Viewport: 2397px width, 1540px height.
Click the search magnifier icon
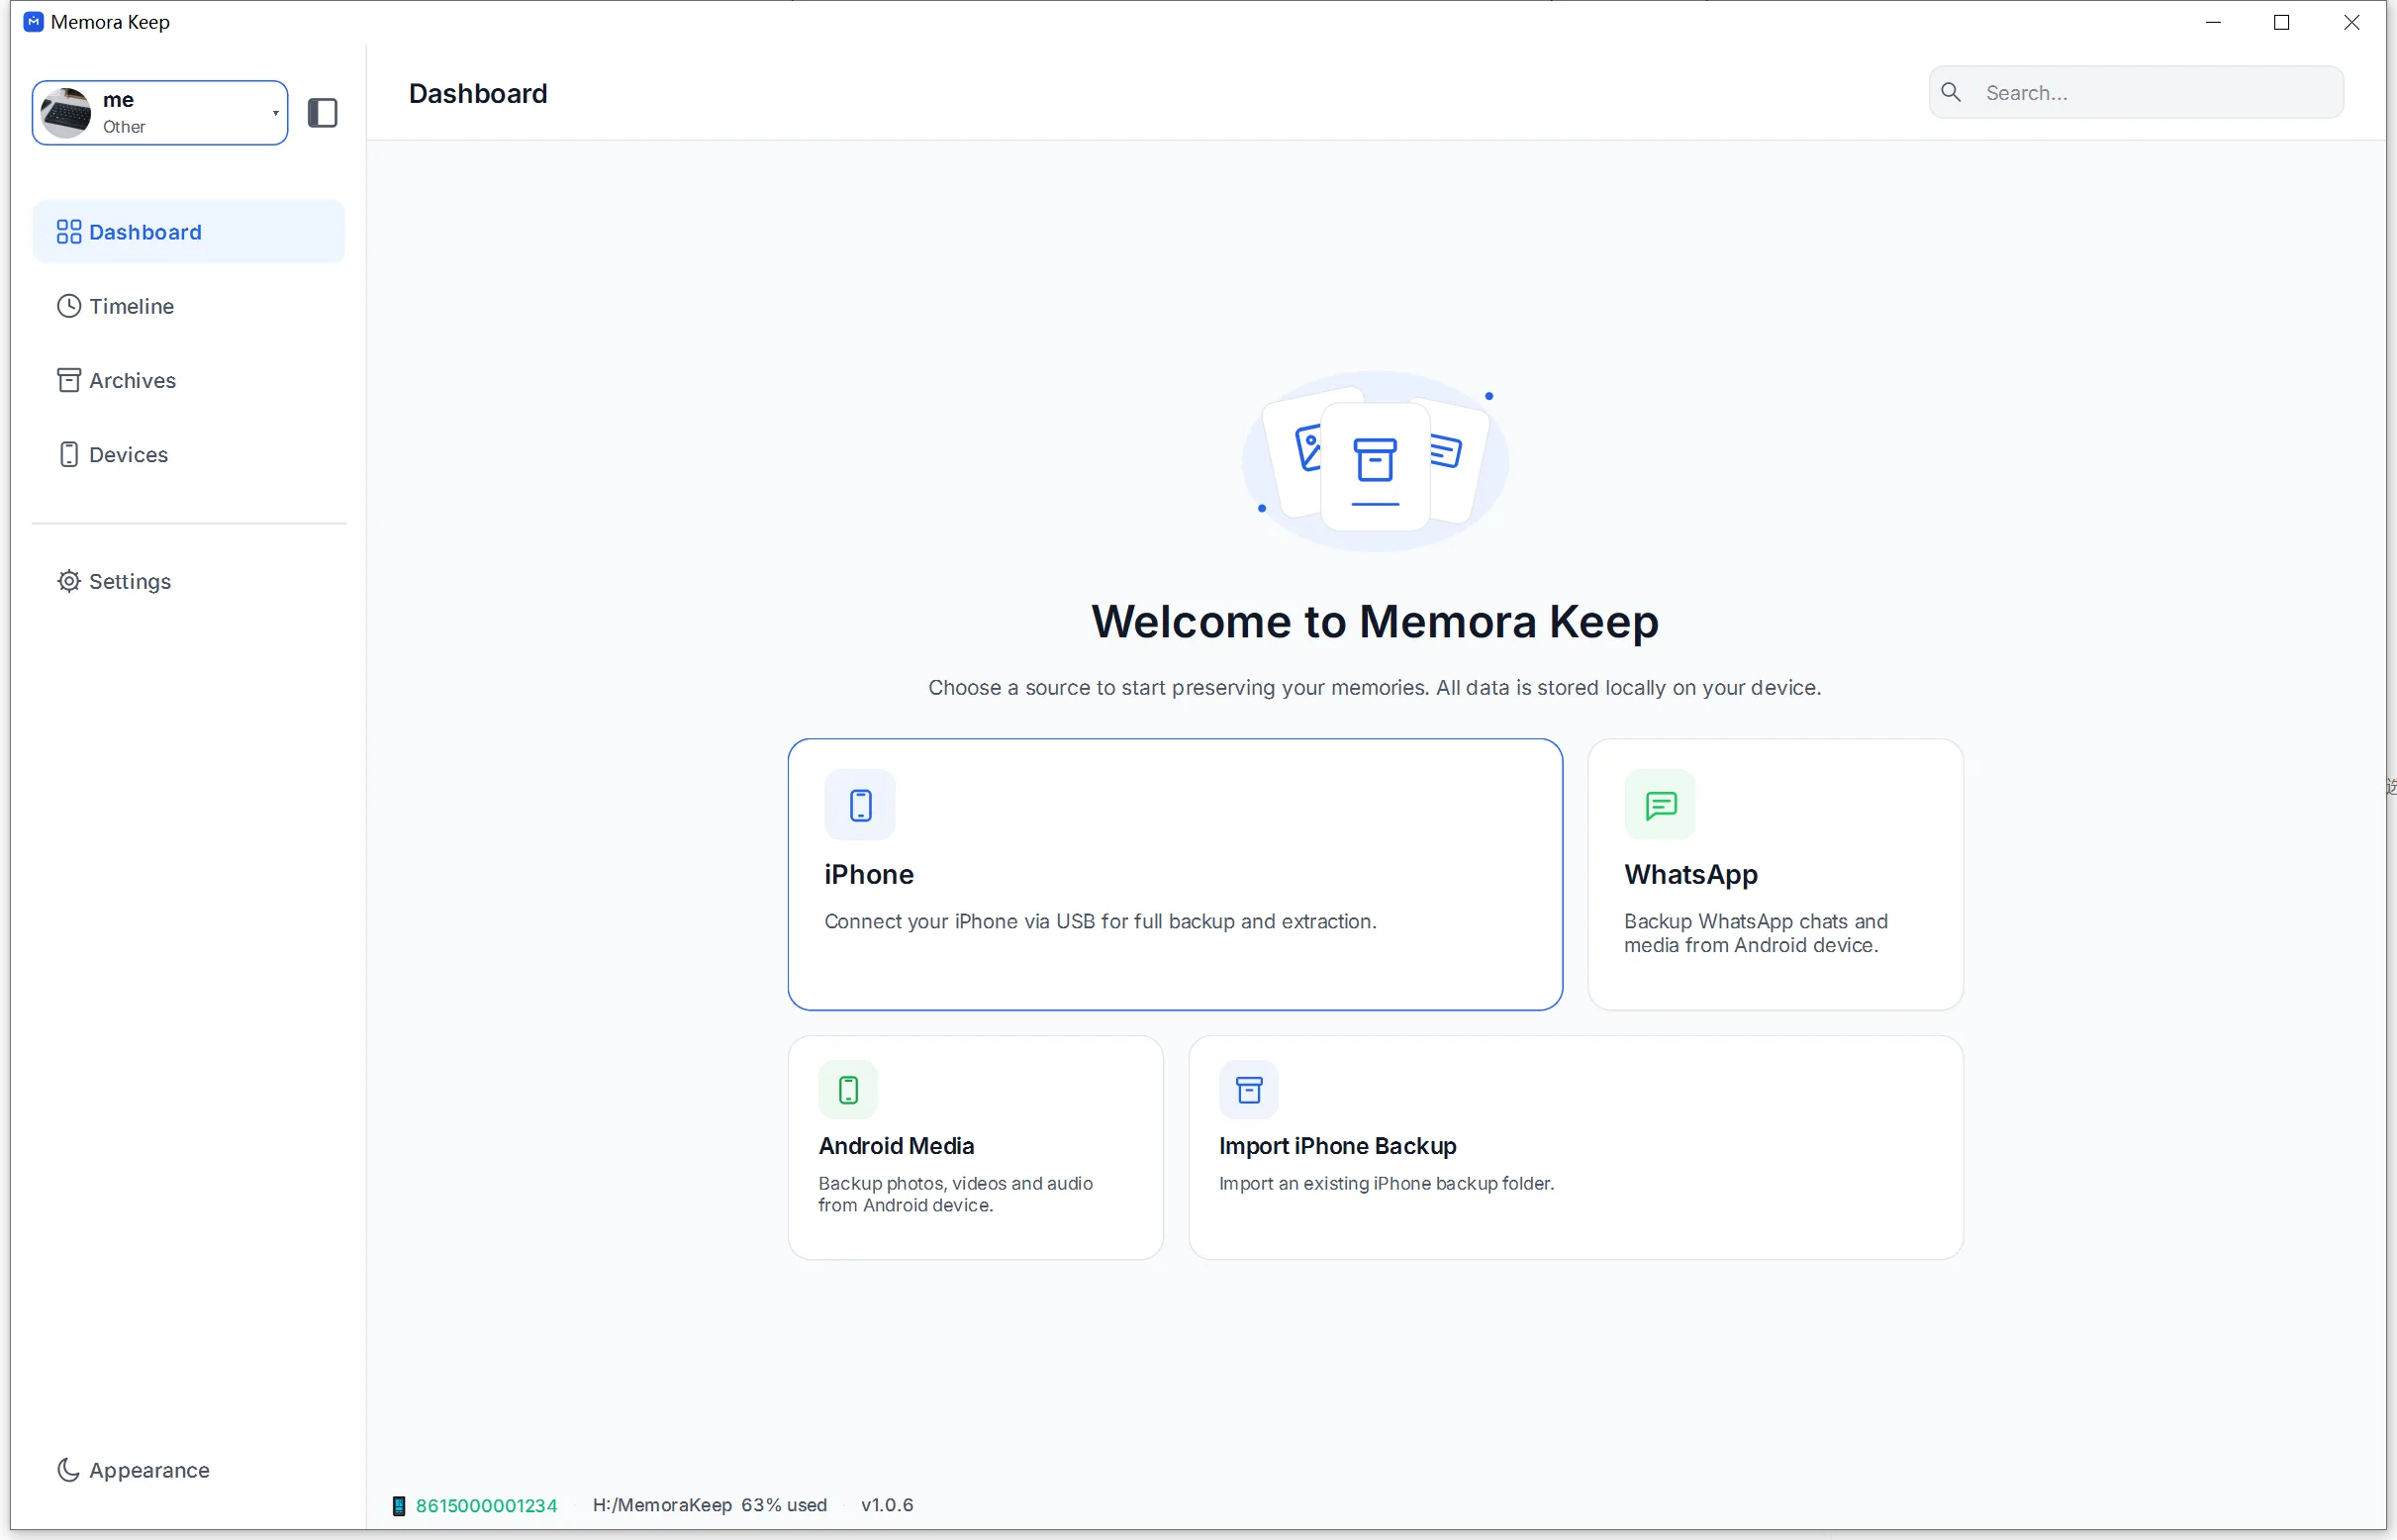click(x=1951, y=92)
